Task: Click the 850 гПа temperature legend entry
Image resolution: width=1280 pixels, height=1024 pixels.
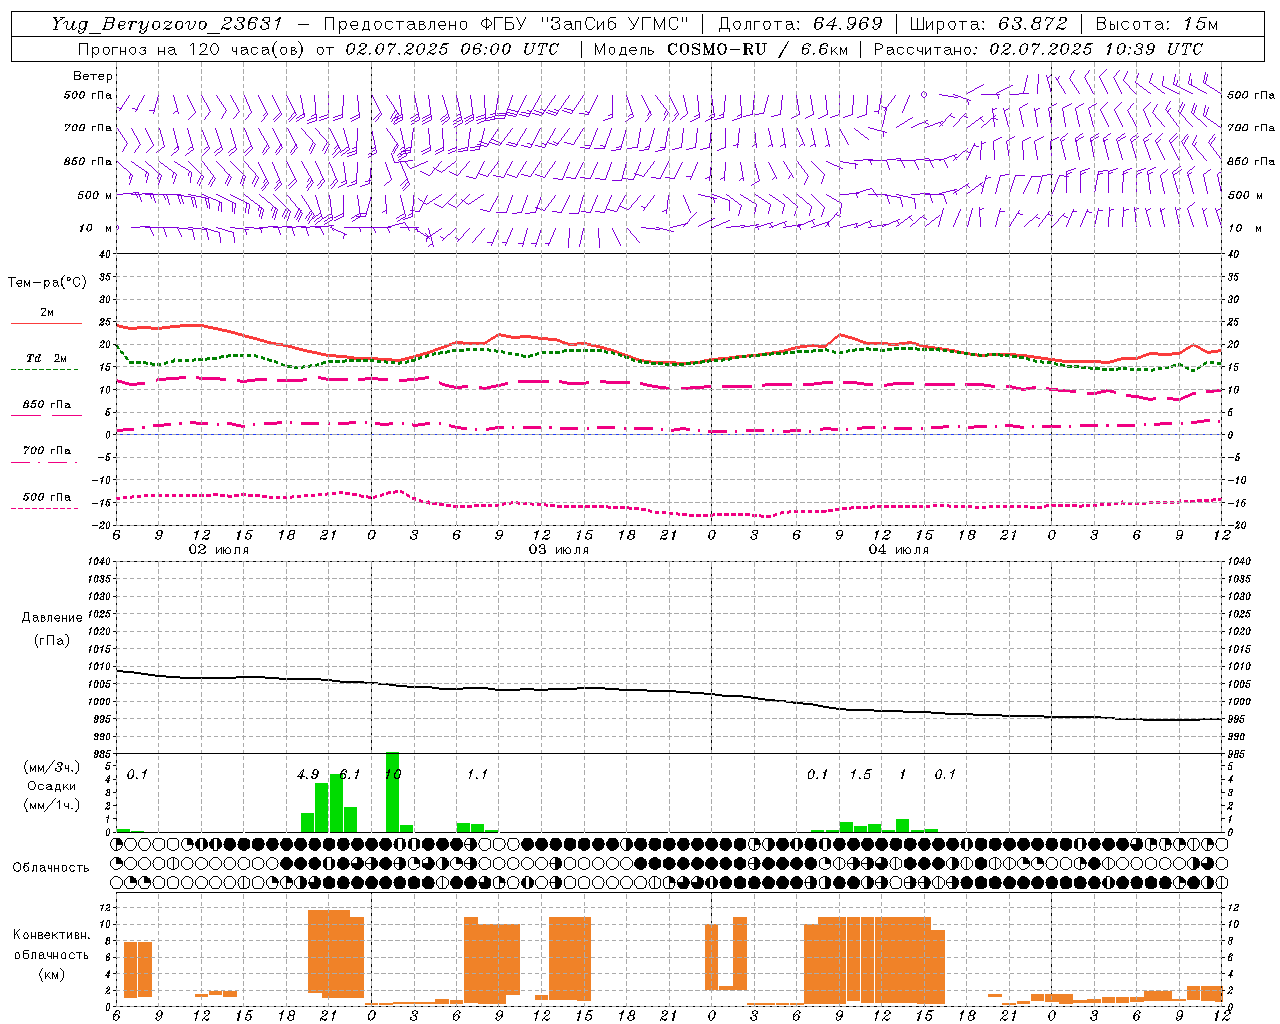Action: [46, 407]
